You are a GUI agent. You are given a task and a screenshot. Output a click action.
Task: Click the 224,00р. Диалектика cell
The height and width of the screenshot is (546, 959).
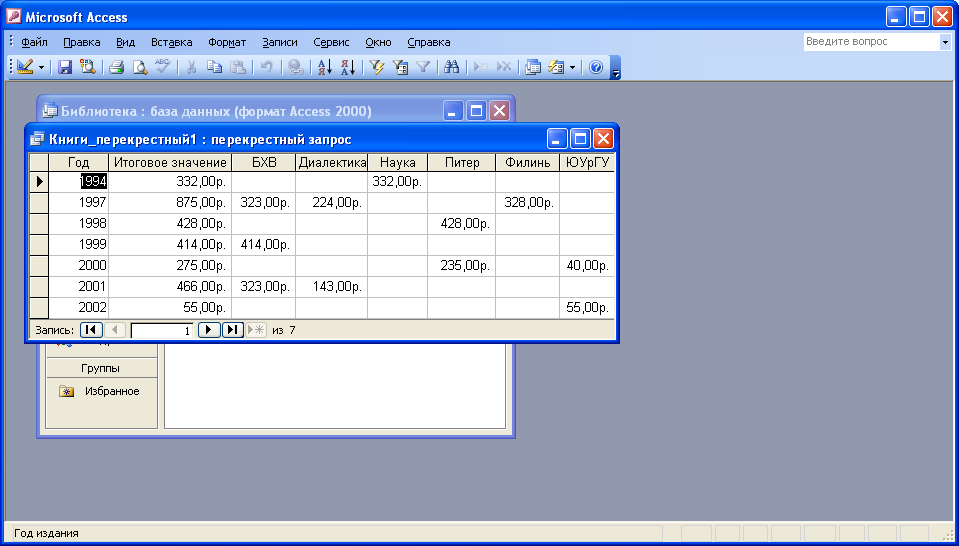[x=331, y=202]
